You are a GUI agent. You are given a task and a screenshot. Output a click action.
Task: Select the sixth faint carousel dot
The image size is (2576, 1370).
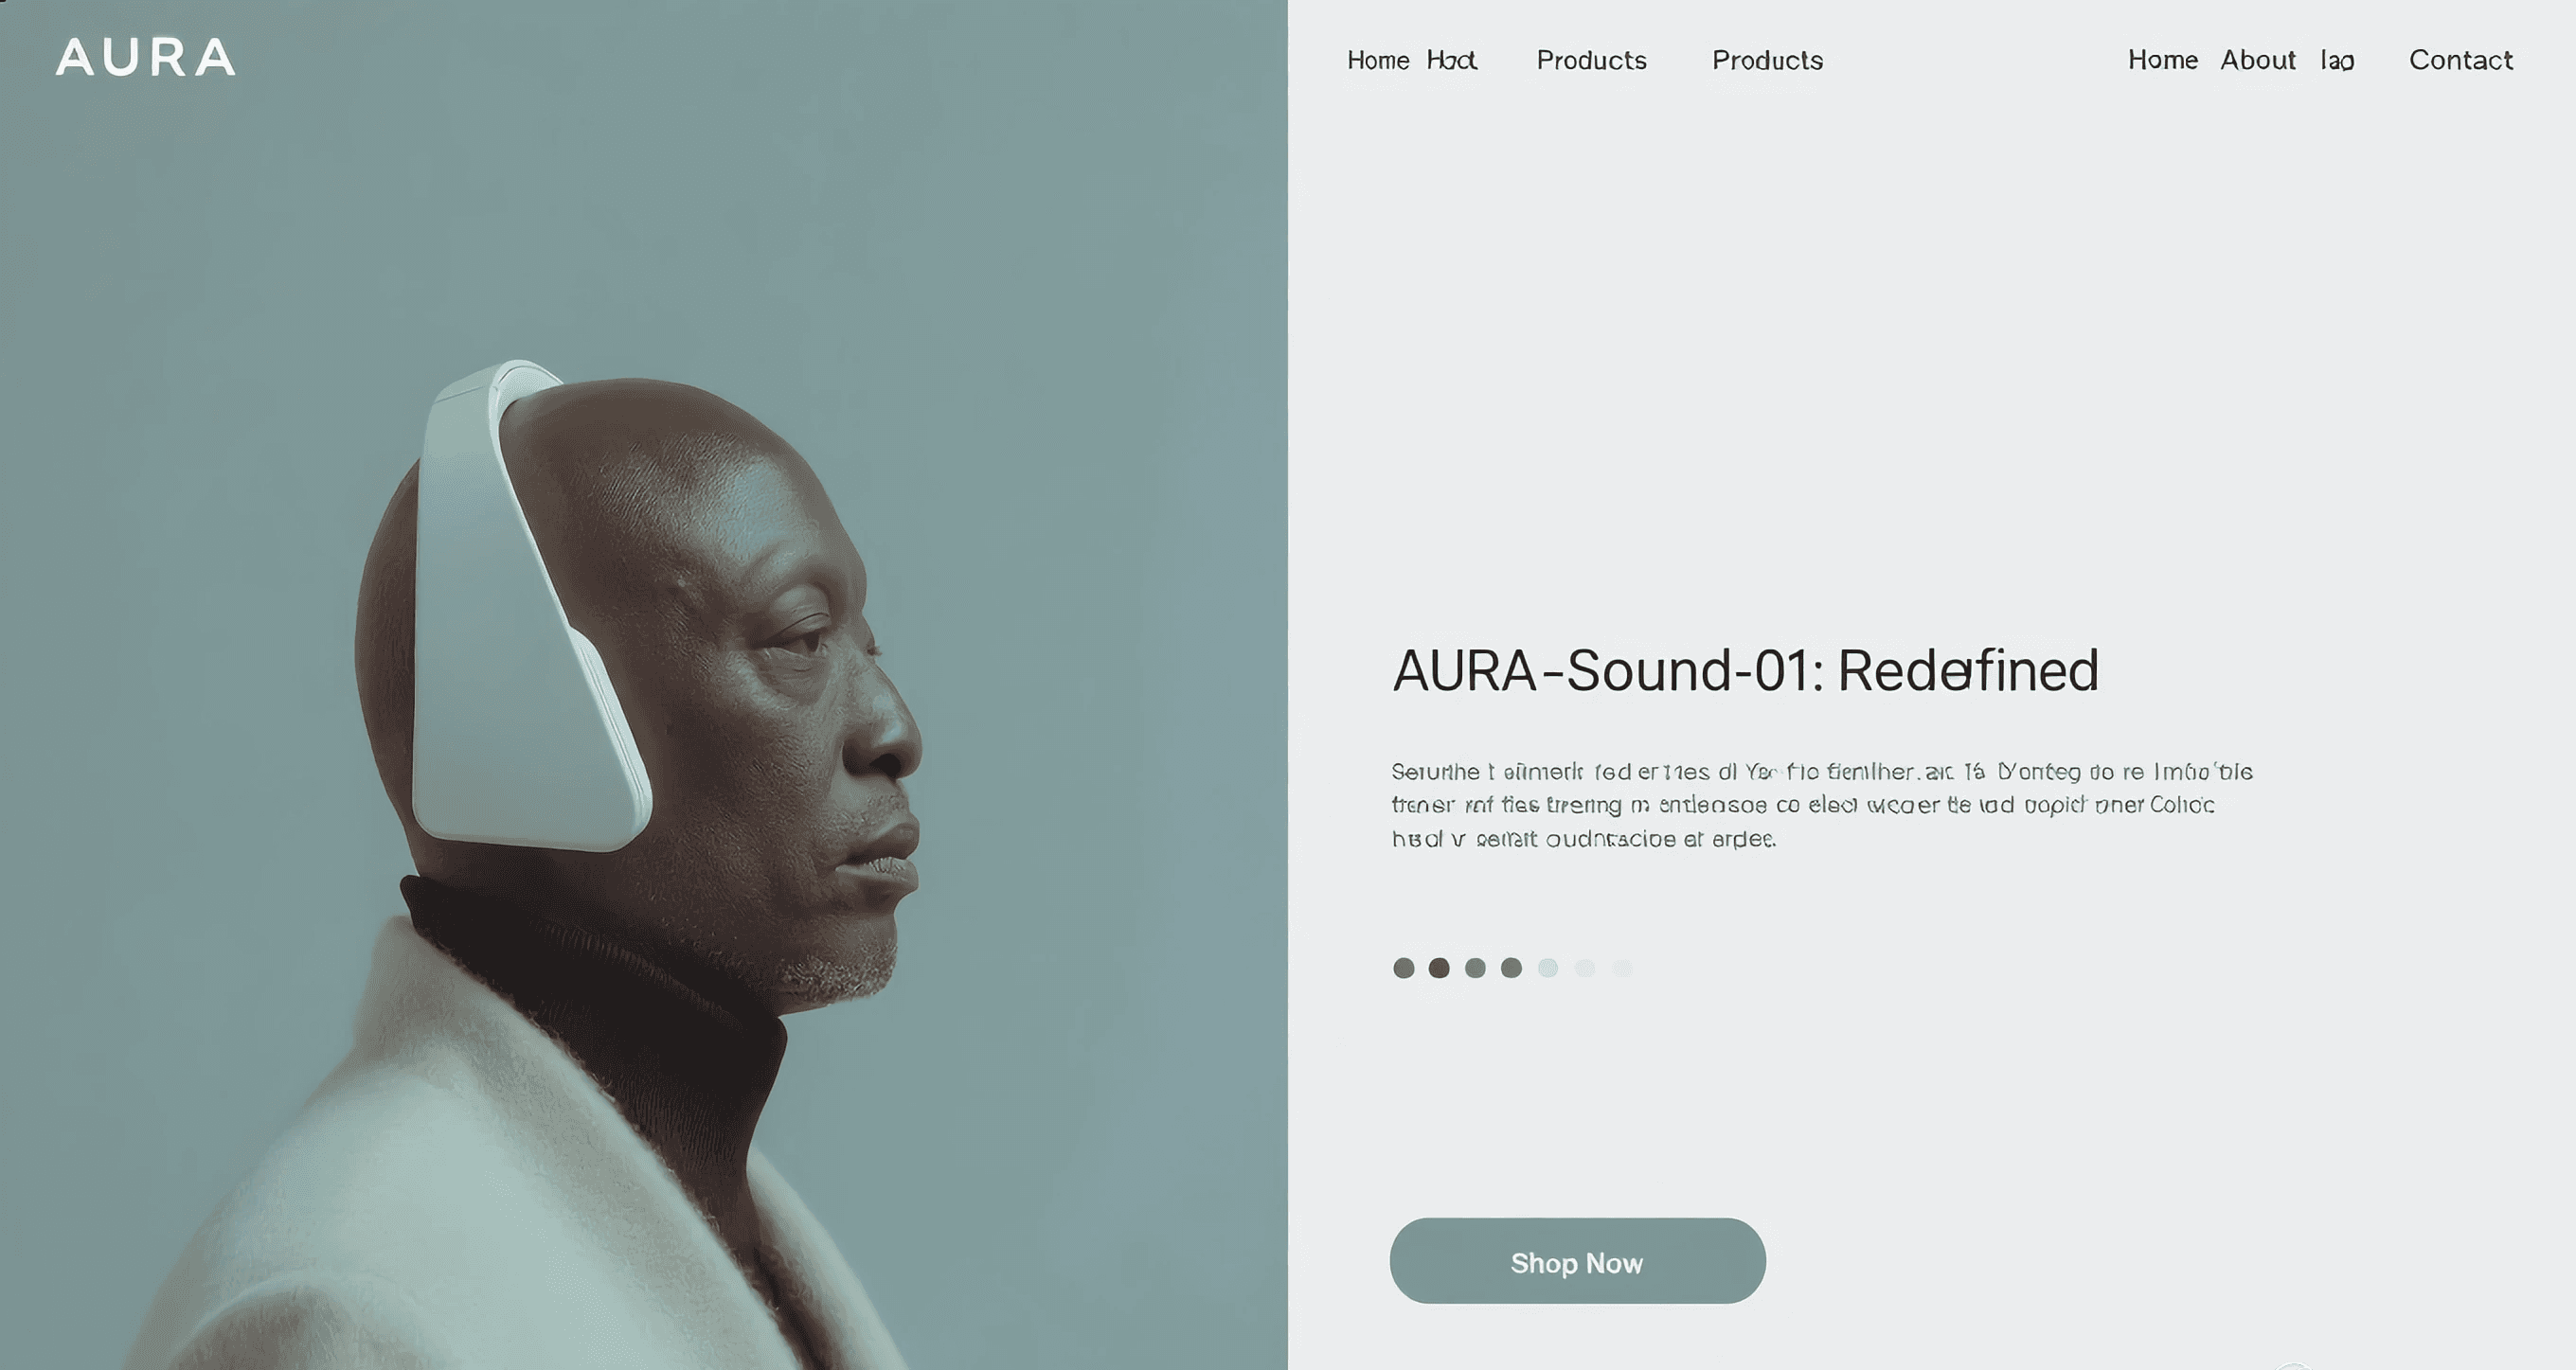(1585, 968)
